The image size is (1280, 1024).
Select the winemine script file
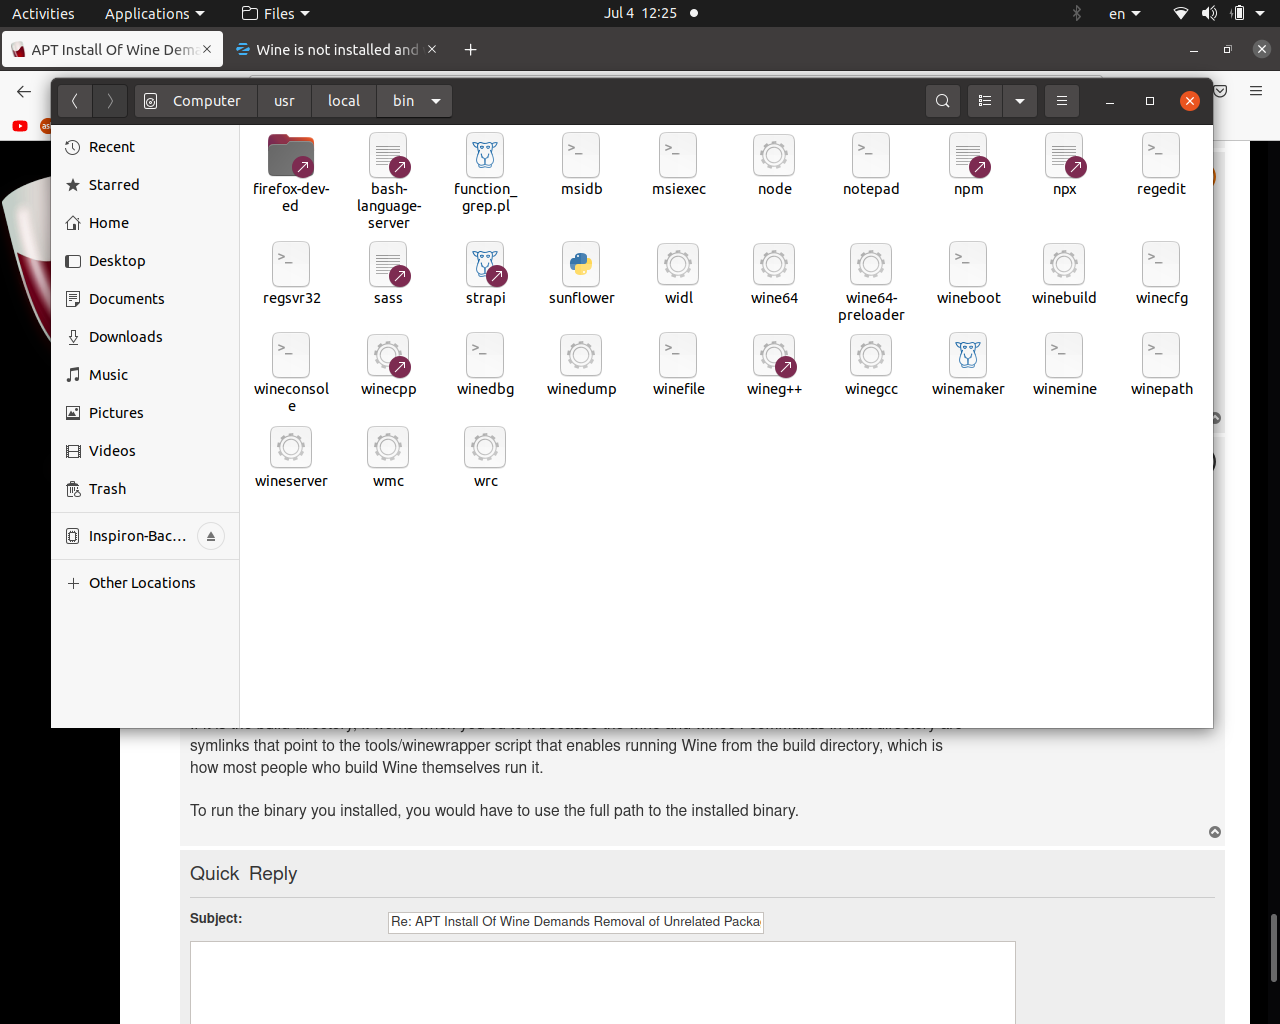click(1064, 356)
